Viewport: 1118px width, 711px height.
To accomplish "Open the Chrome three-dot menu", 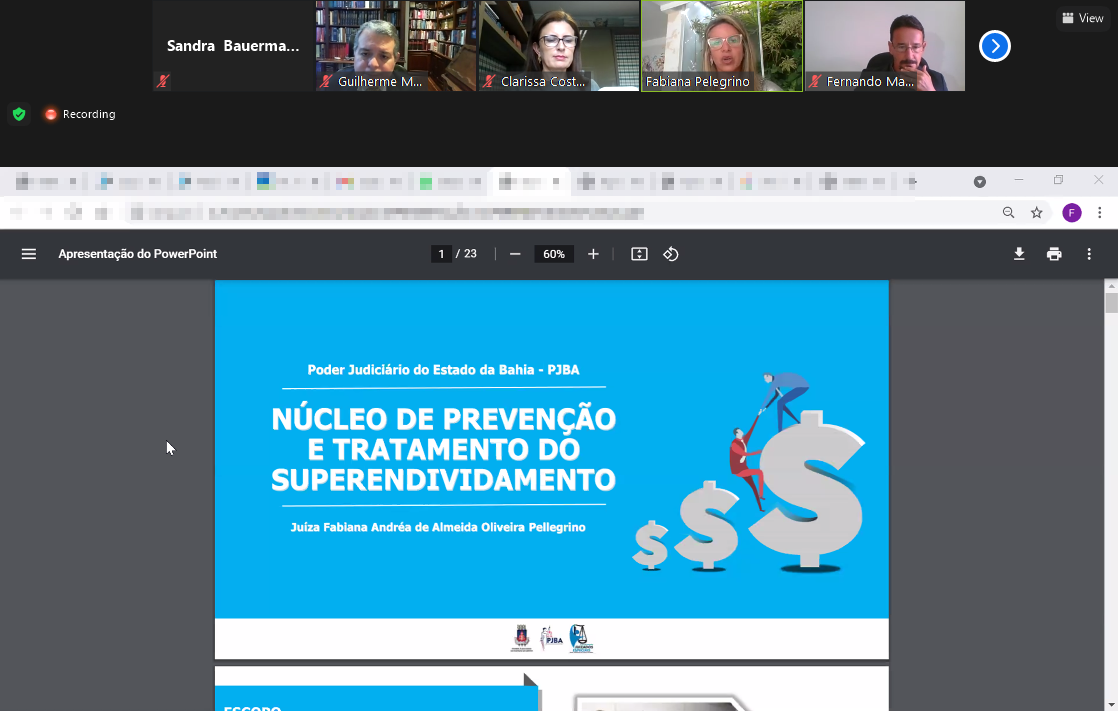I will [x=1099, y=212].
